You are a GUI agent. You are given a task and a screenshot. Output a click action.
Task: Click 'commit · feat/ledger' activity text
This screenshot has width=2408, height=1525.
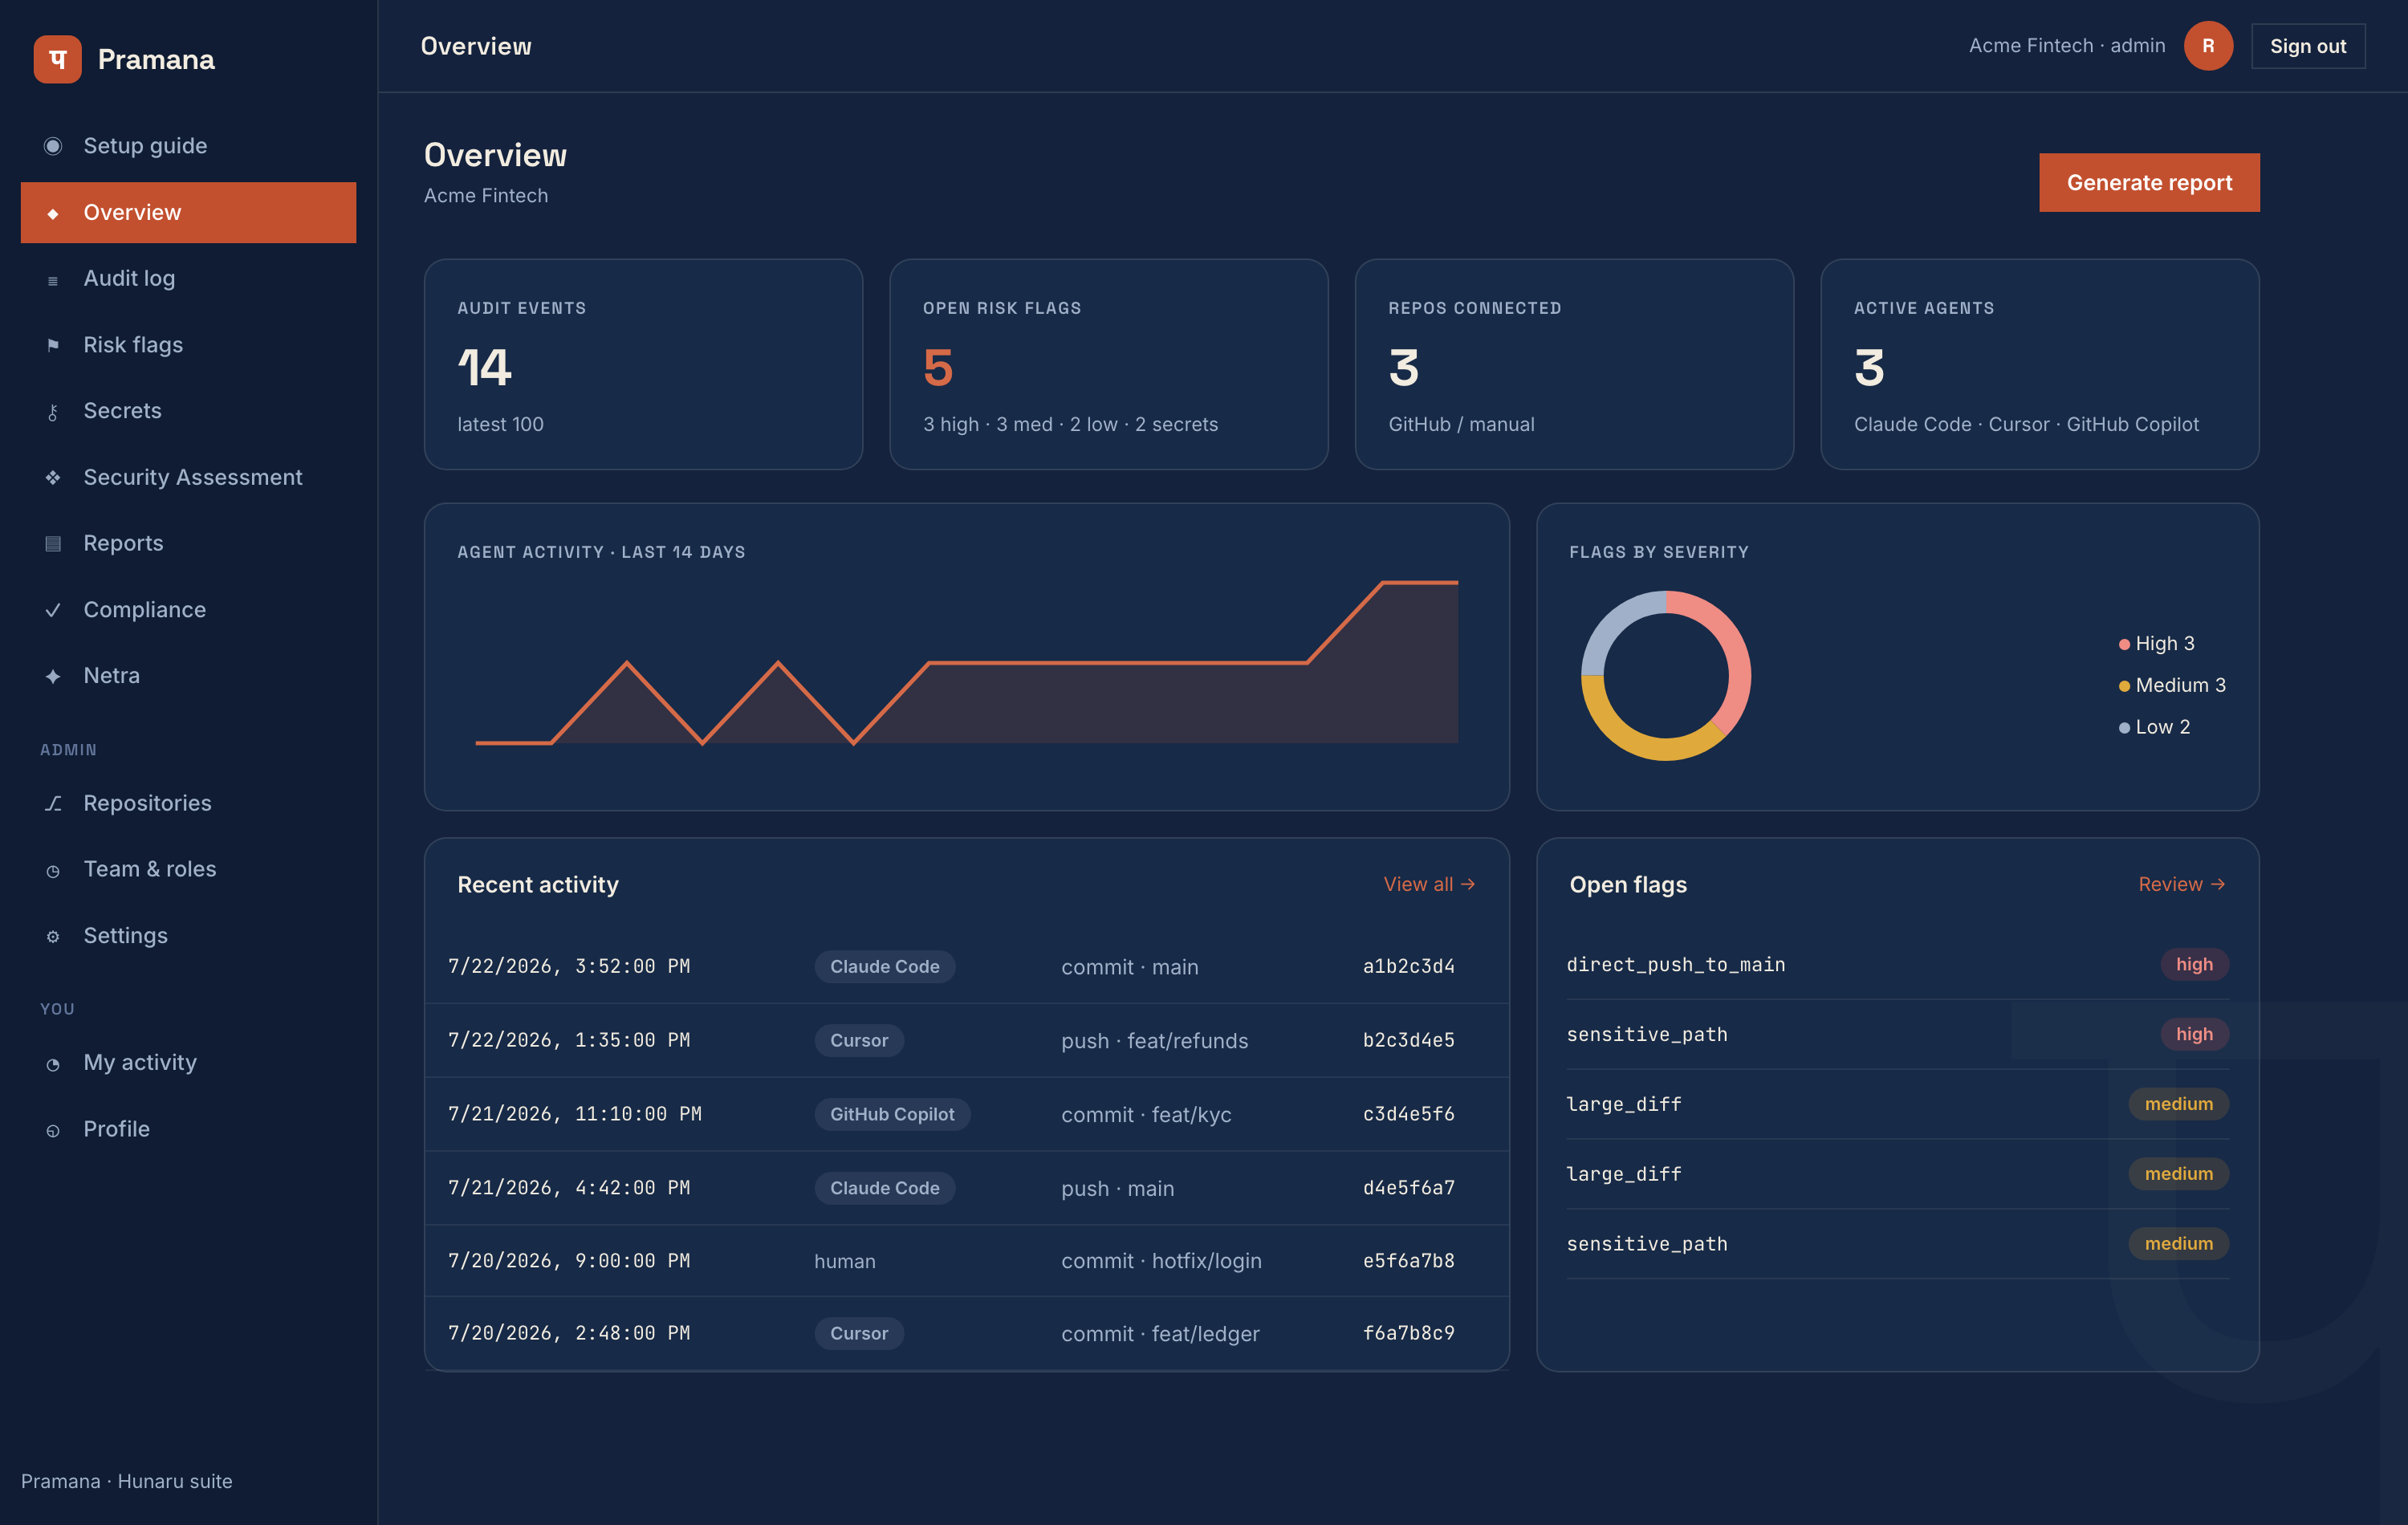[x=1160, y=1333]
